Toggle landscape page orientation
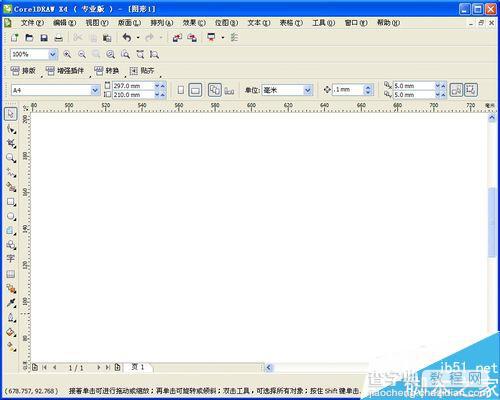500x400 pixels. click(195, 90)
